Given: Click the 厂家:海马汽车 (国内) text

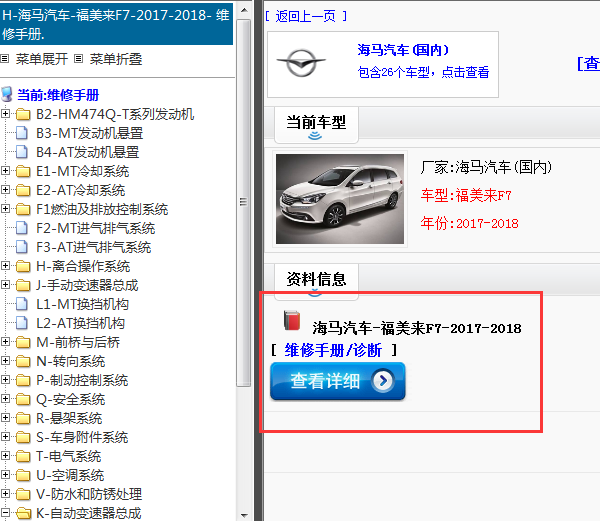Looking at the screenshot, I should tap(486, 167).
